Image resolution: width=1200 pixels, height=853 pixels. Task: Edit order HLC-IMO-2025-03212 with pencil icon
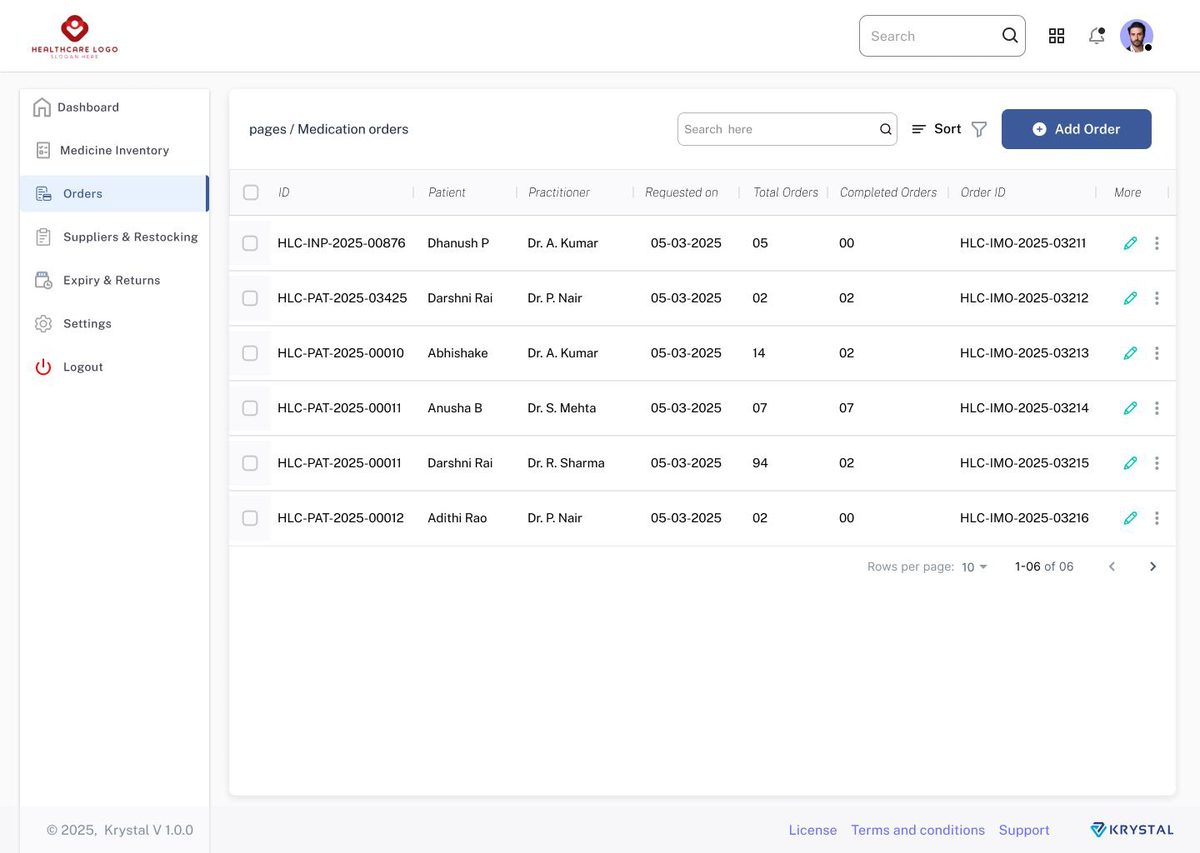click(x=1130, y=298)
